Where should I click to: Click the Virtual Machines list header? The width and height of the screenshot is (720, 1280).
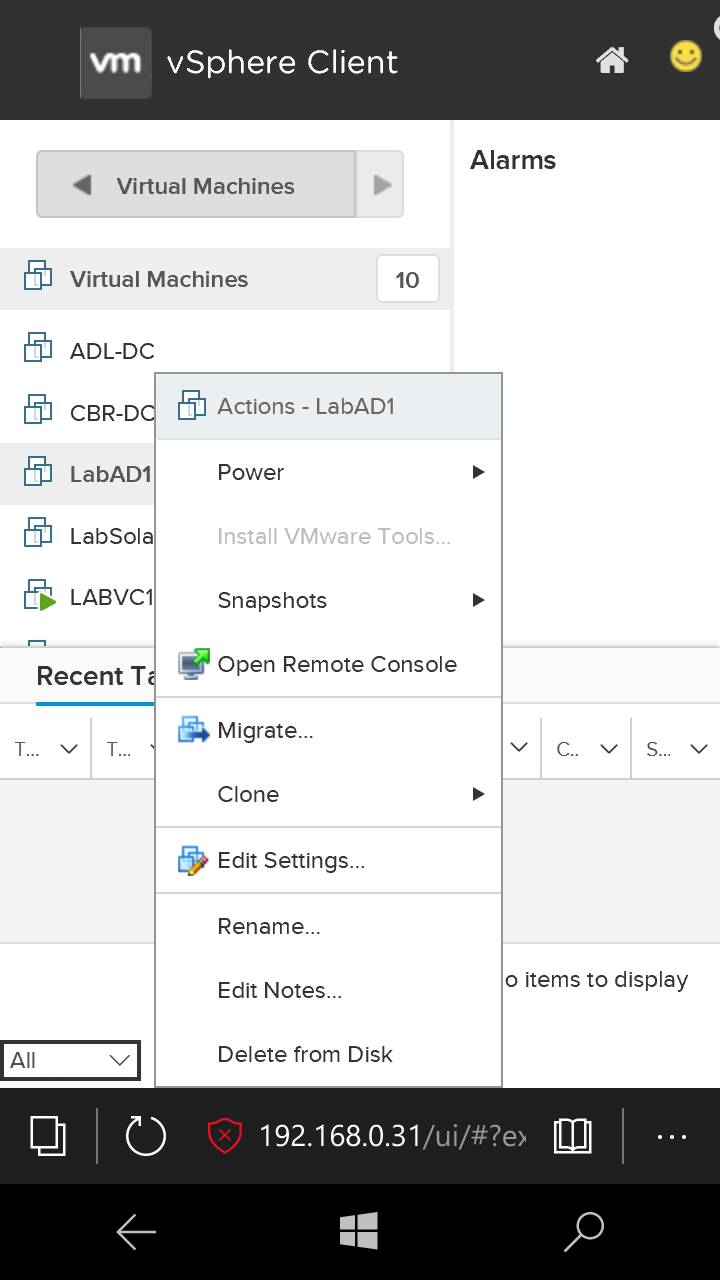[225, 279]
